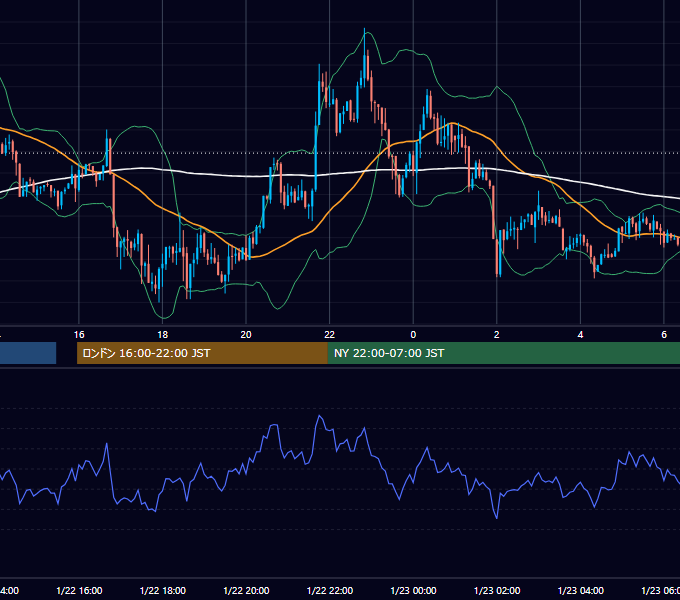Click the 1/22 18:00 time label

tap(163, 590)
